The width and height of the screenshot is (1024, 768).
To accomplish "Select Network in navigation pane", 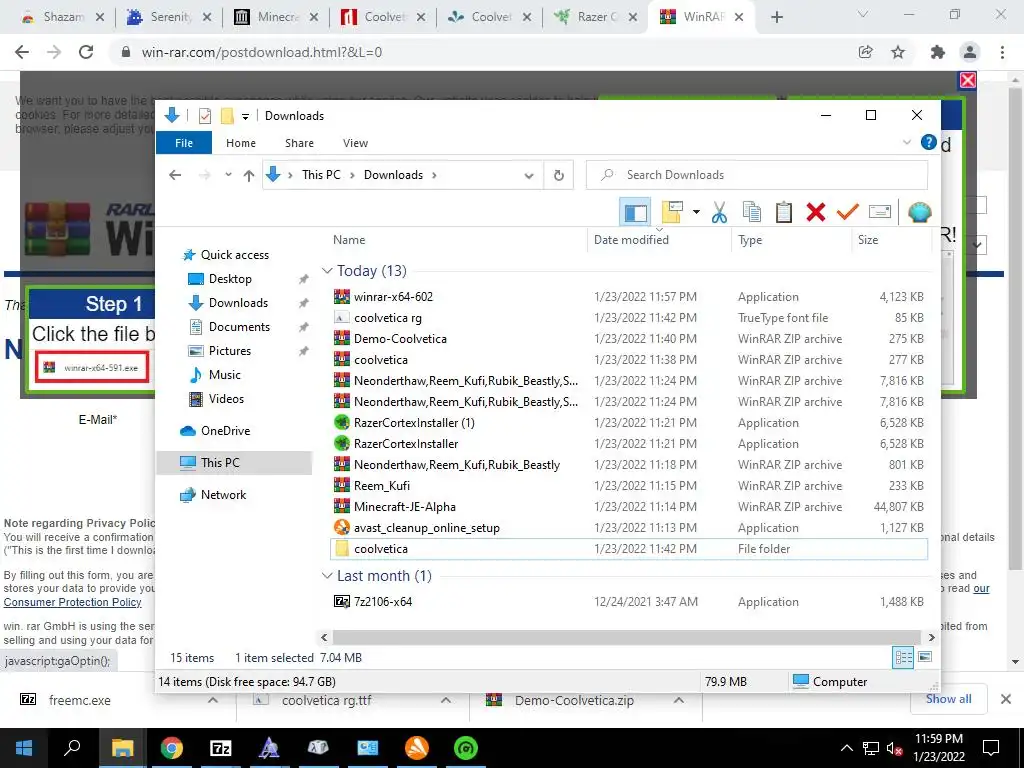I will pos(223,494).
